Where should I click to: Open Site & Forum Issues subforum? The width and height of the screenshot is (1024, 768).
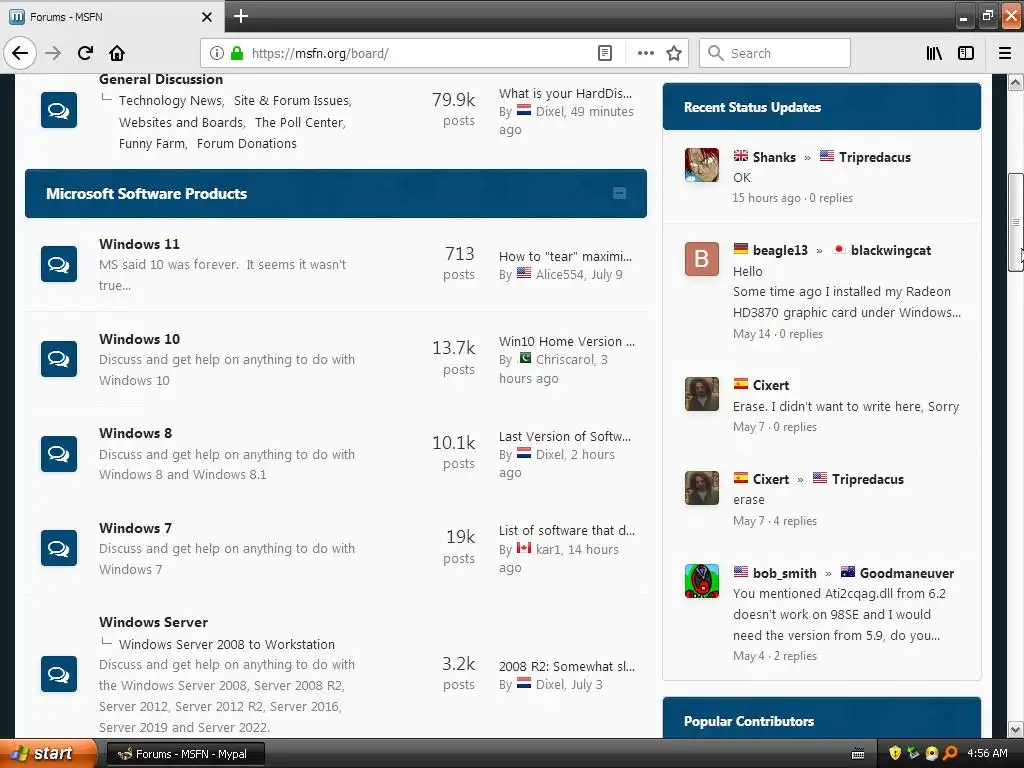point(291,101)
